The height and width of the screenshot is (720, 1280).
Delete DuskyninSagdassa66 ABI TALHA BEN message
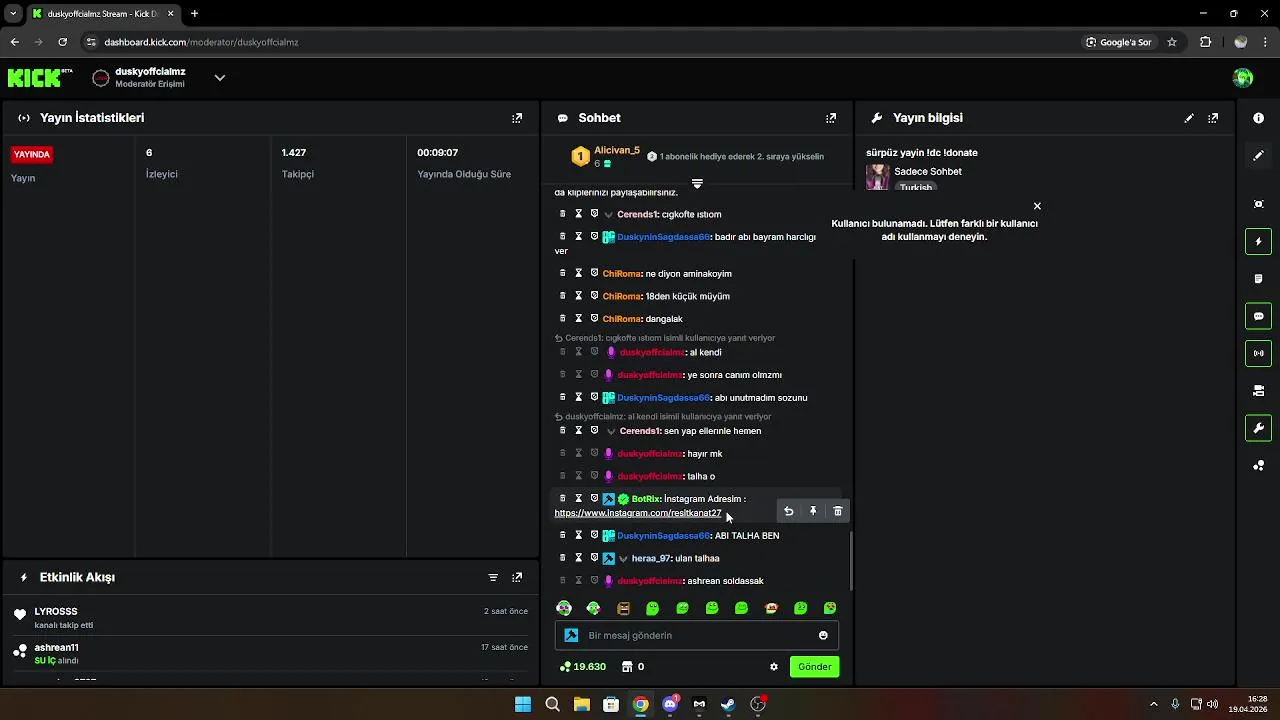[x=562, y=535]
